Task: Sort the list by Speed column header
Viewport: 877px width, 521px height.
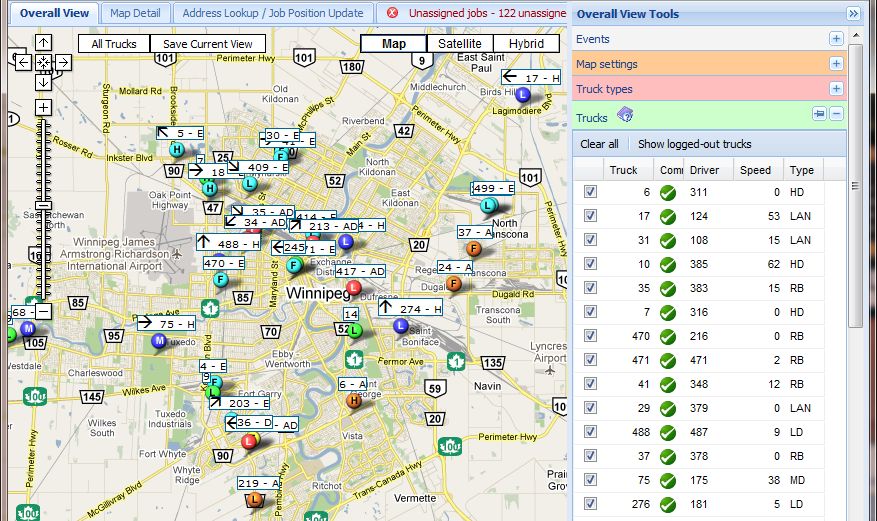Action: (755, 170)
